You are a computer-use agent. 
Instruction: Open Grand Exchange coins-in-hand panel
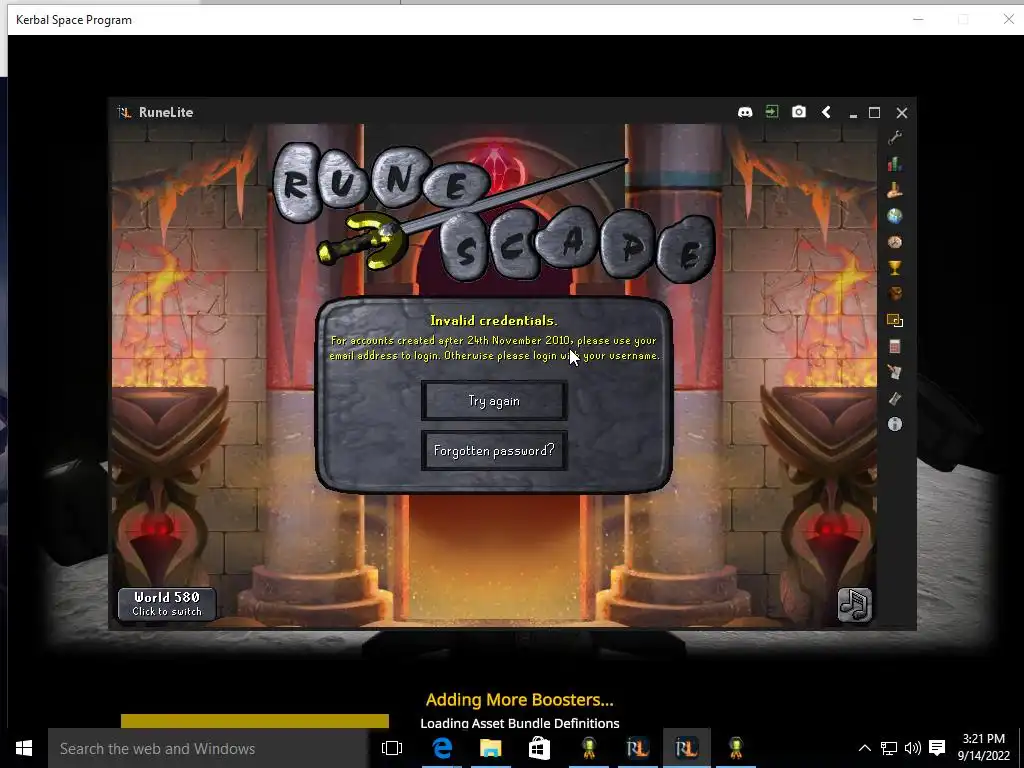[x=895, y=189]
